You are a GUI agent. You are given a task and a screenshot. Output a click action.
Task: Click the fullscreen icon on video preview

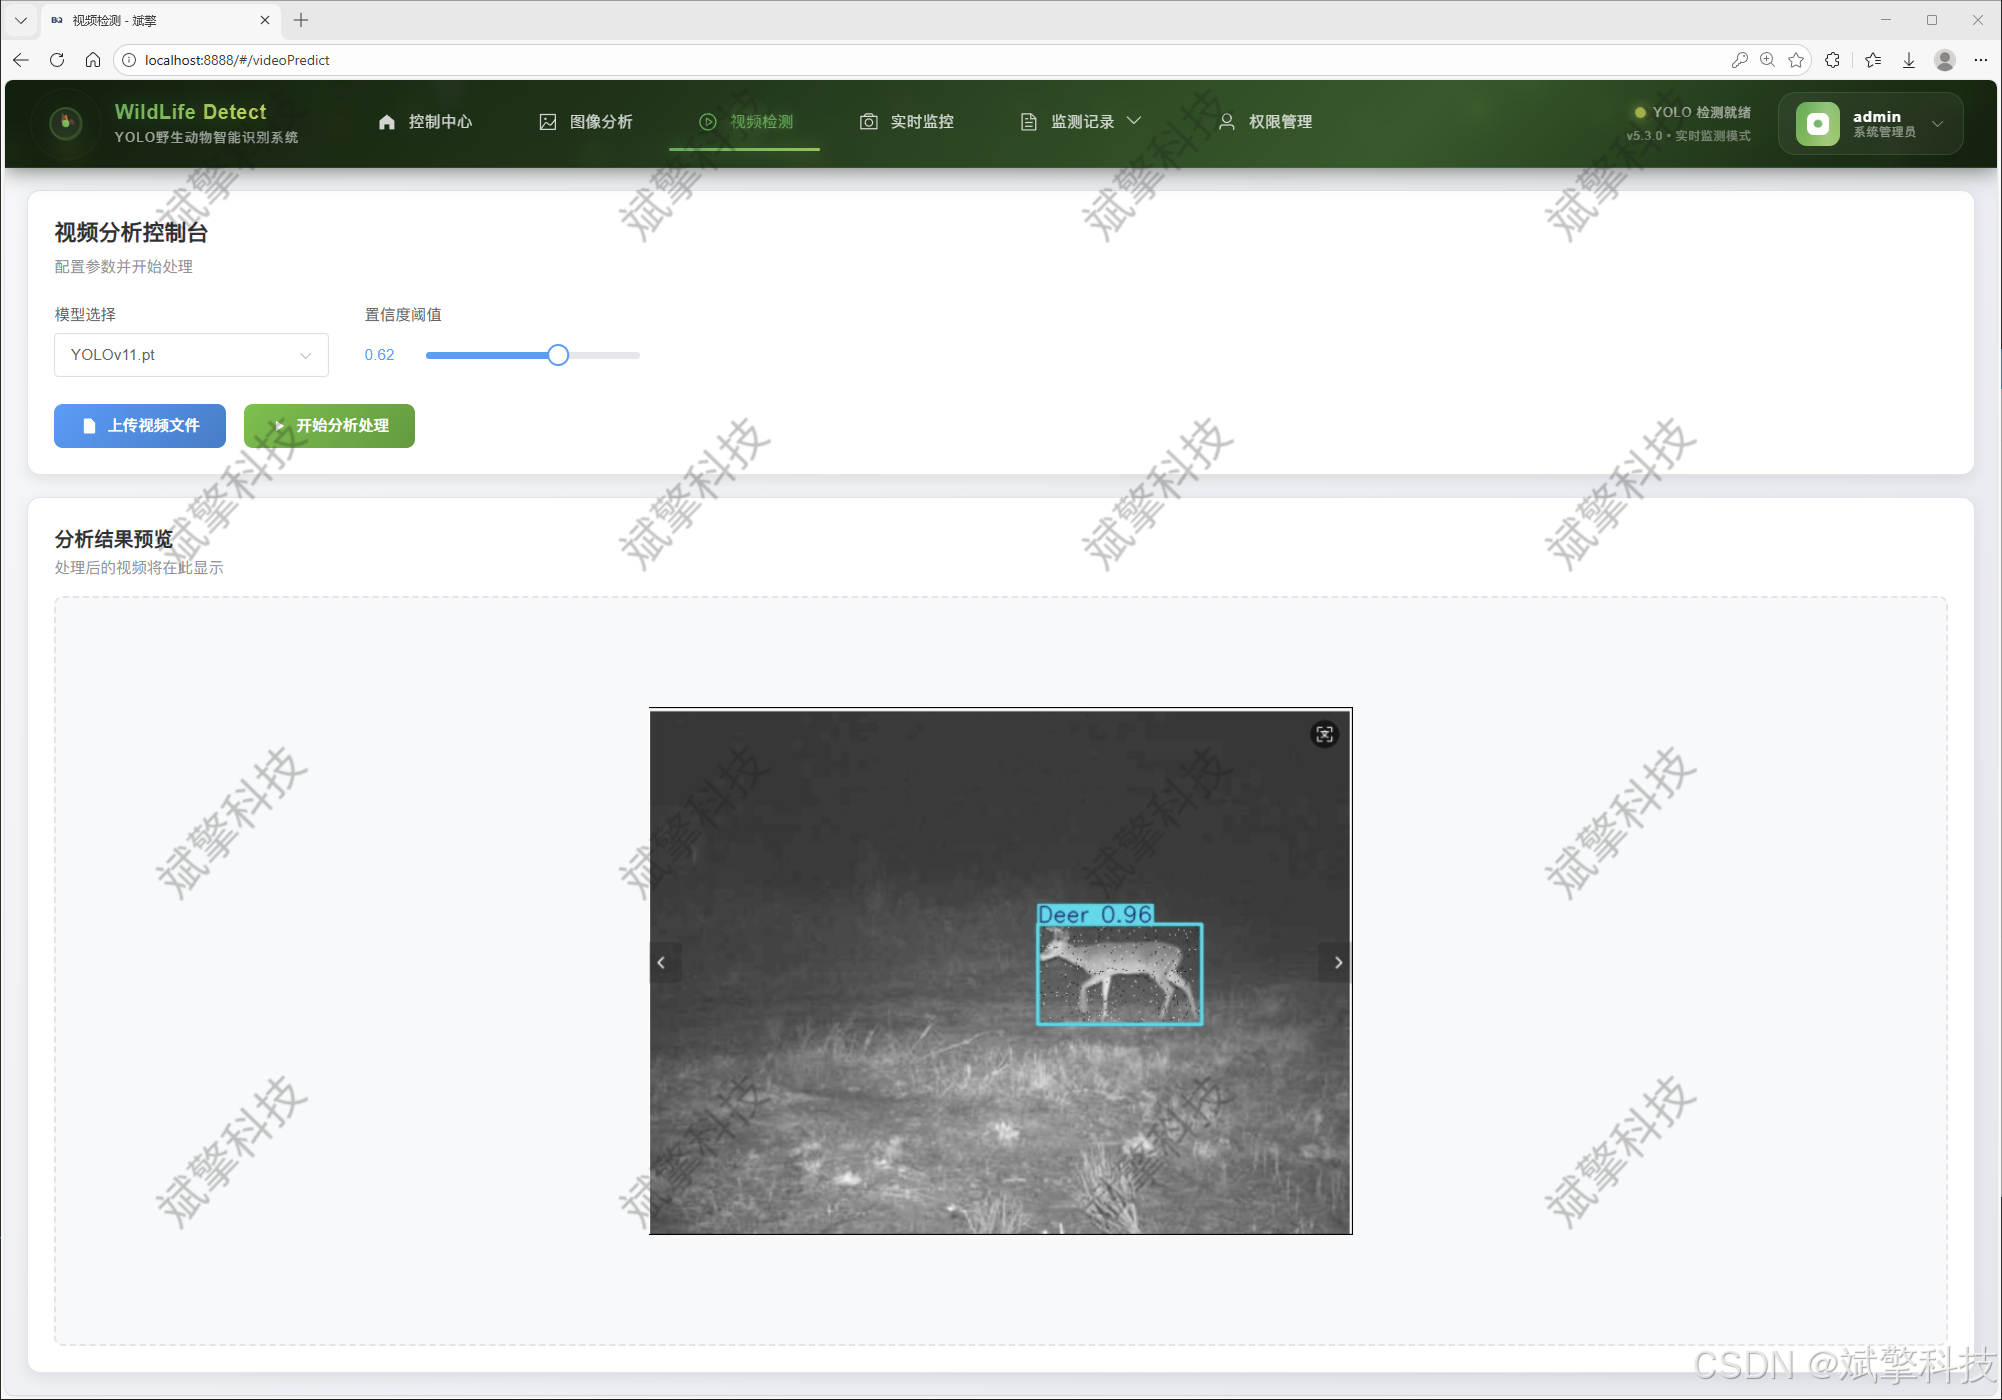click(x=1324, y=735)
